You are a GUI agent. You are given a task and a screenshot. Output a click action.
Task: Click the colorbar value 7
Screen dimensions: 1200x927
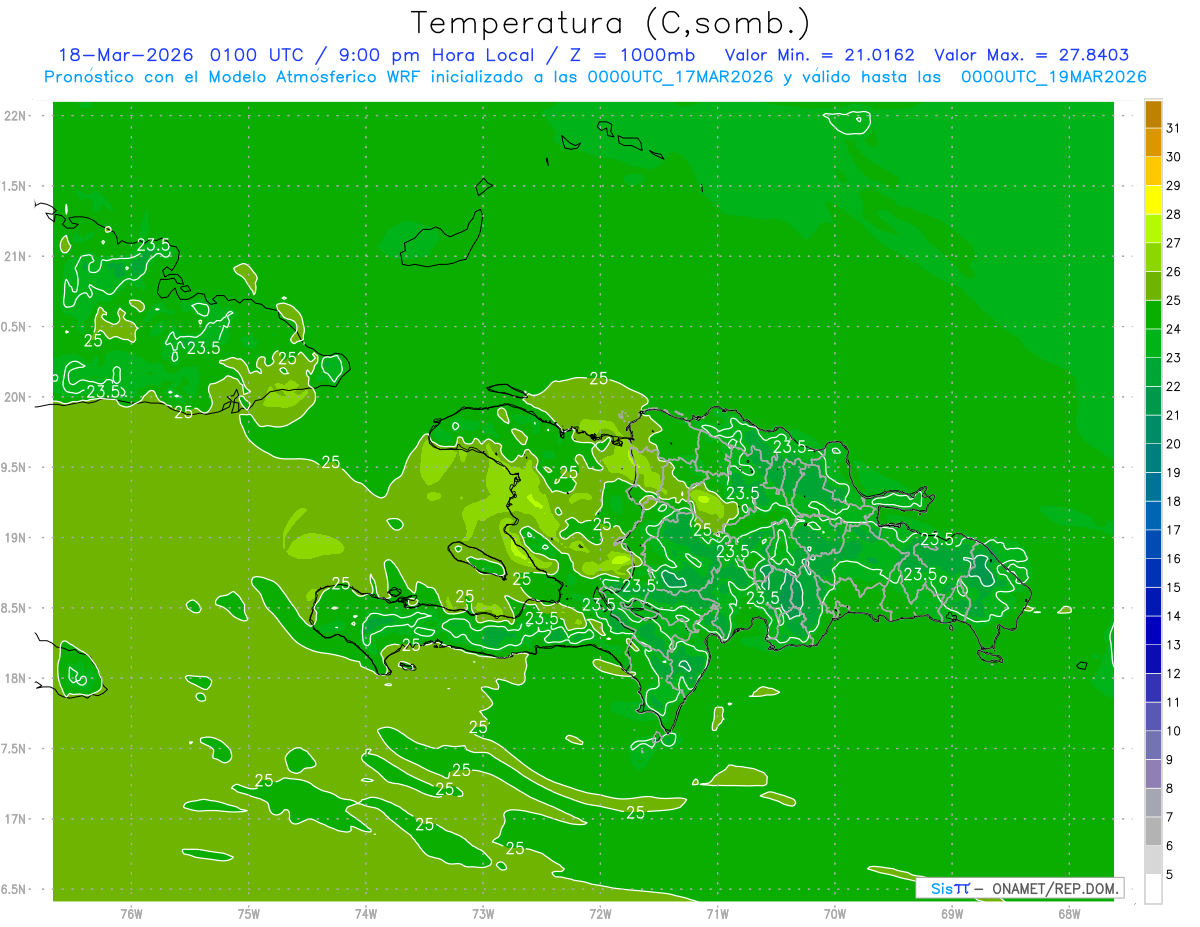coord(1170,818)
